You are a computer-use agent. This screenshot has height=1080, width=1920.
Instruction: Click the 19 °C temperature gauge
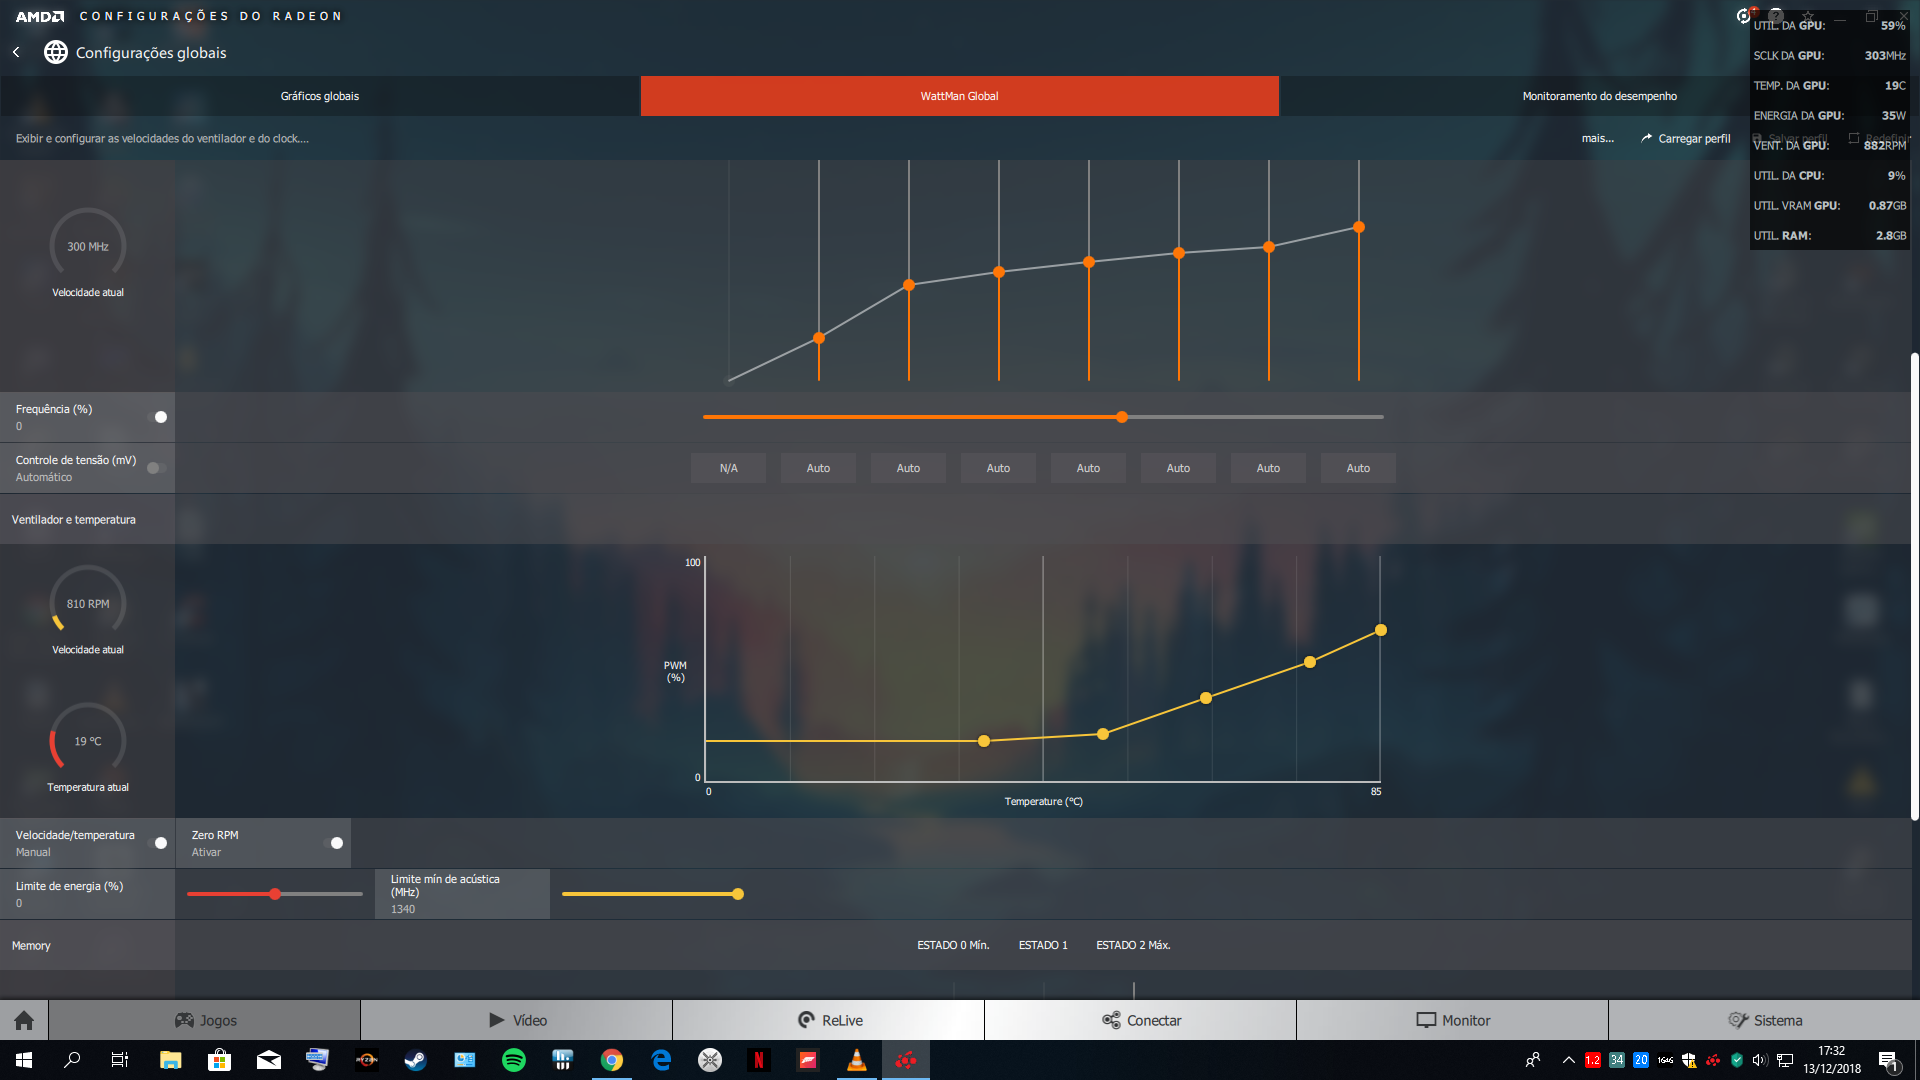pos(88,741)
